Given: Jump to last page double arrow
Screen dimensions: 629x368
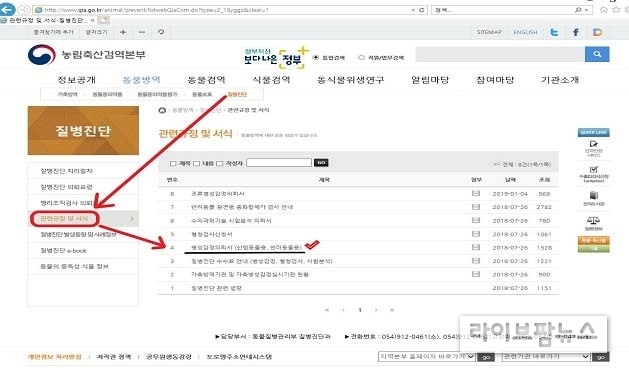Looking at the screenshot, I should pyautogui.click(x=392, y=310).
